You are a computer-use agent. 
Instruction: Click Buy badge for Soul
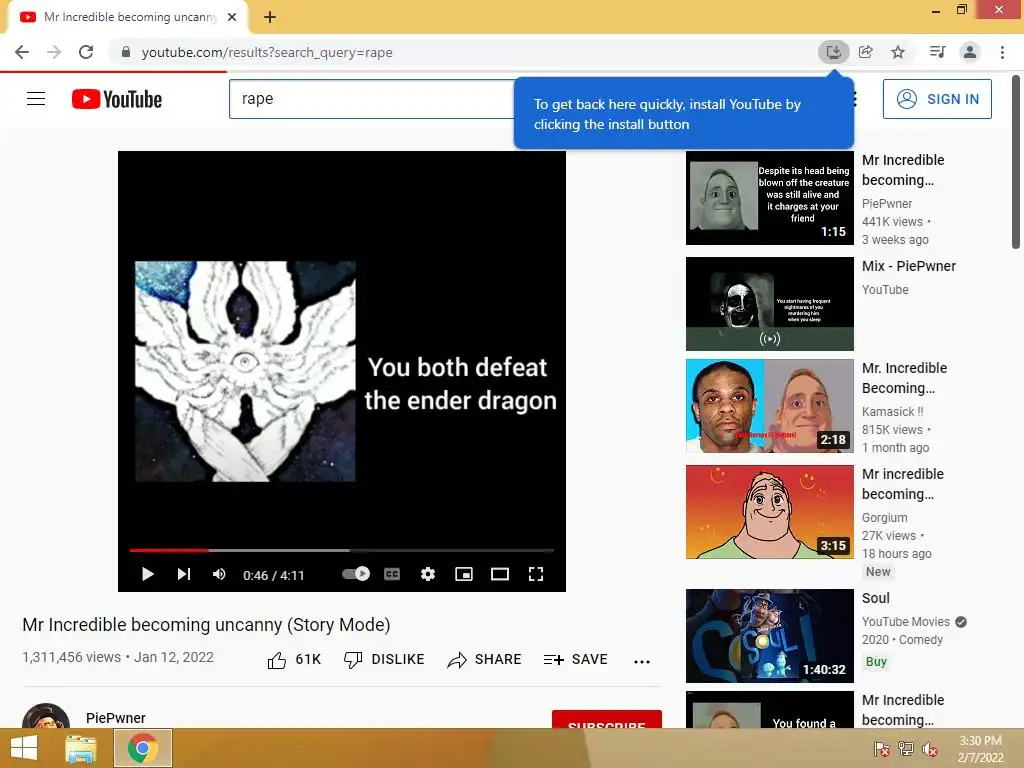tap(876, 662)
